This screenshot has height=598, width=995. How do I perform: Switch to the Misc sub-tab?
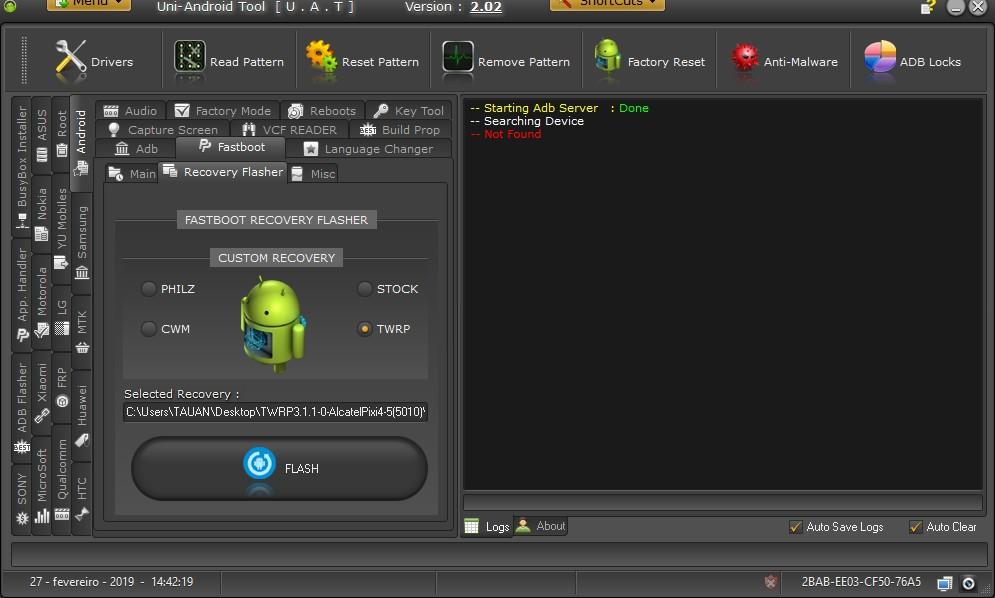313,173
